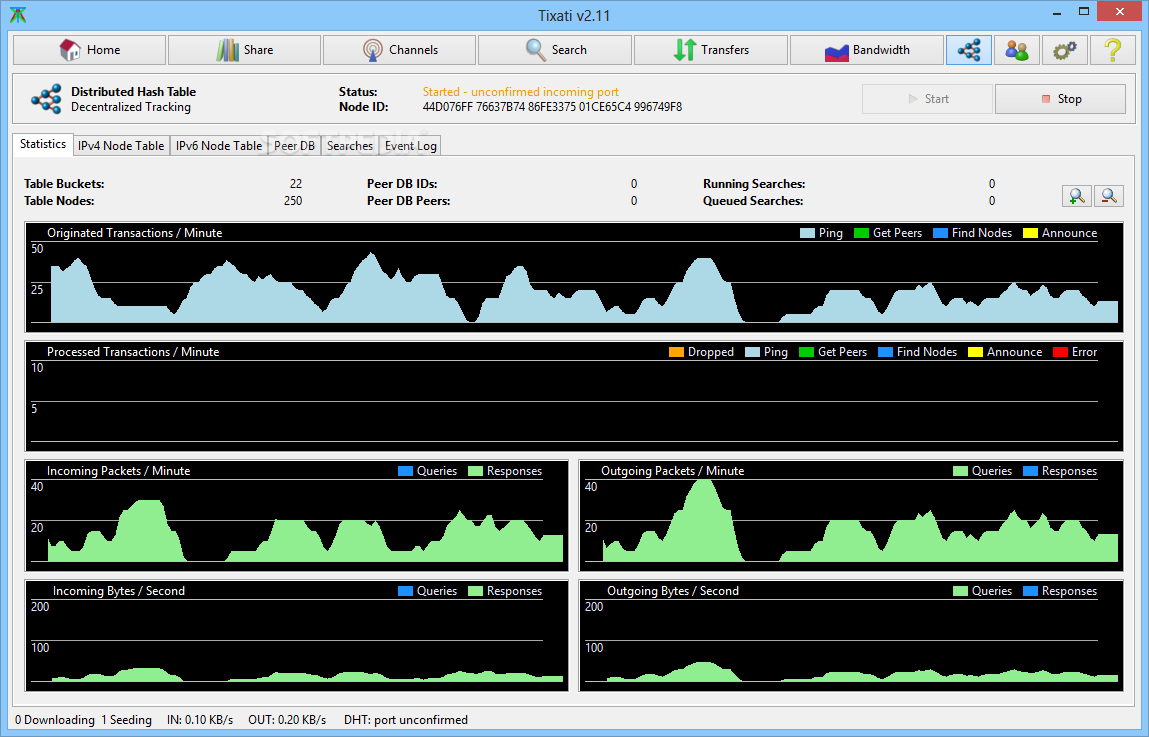Viewport: 1149px width, 737px height.
Task: Click the DHT network nodes toolbar icon
Action: [969, 50]
